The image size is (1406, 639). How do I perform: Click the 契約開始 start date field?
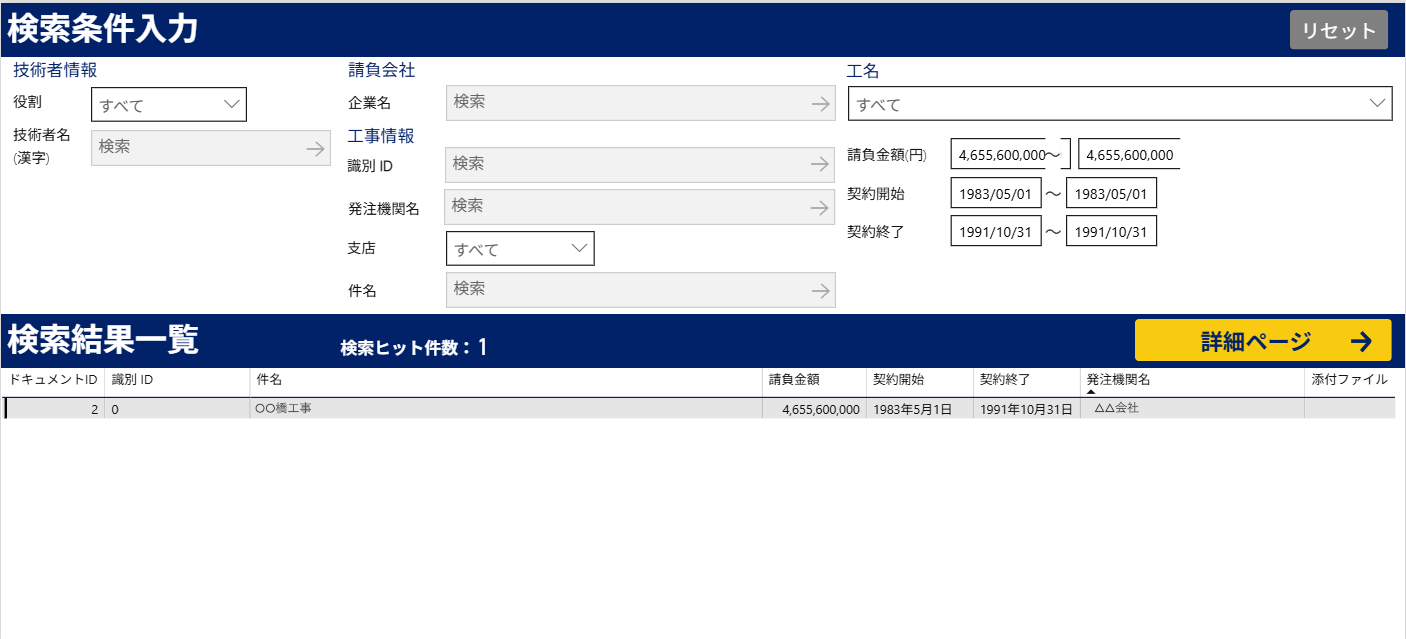[x=995, y=193]
